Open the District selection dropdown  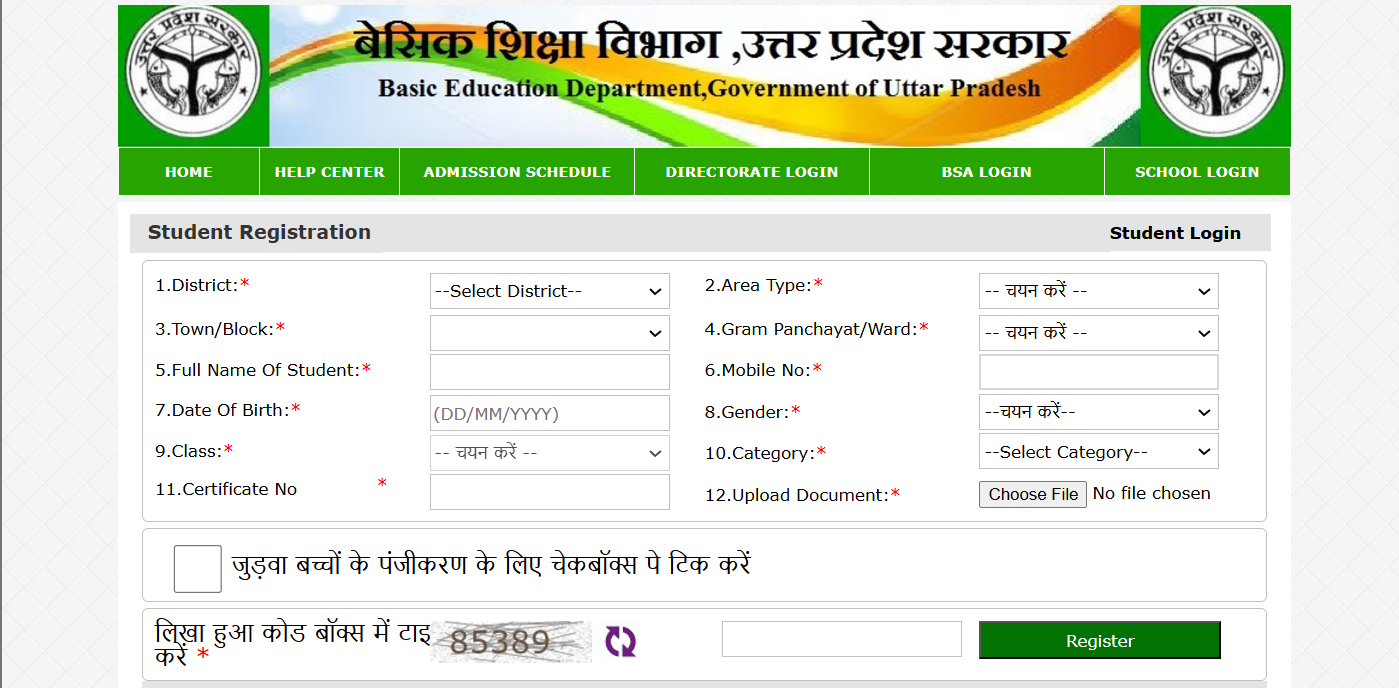[x=549, y=291]
